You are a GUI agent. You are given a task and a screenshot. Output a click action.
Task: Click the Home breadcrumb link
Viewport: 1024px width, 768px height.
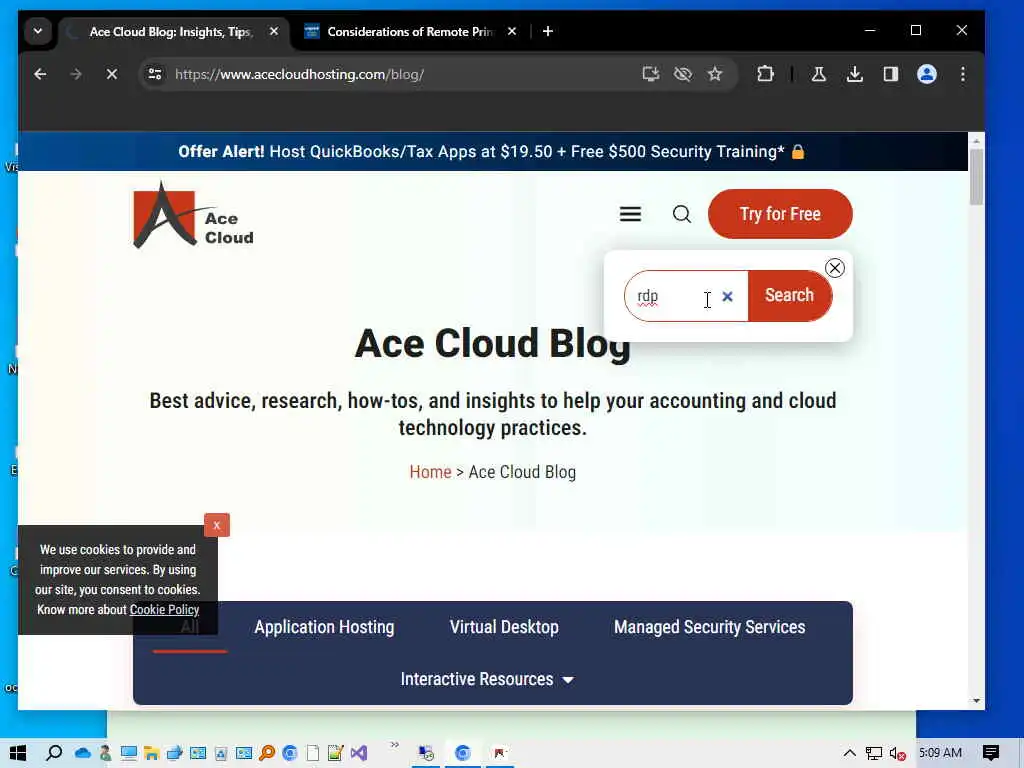[x=430, y=472]
